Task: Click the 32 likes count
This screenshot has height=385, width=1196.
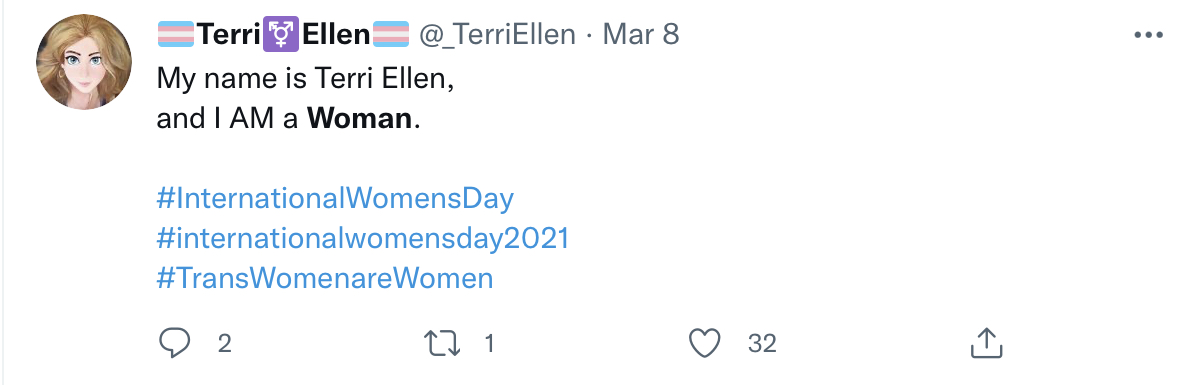Action: tap(762, 344)
